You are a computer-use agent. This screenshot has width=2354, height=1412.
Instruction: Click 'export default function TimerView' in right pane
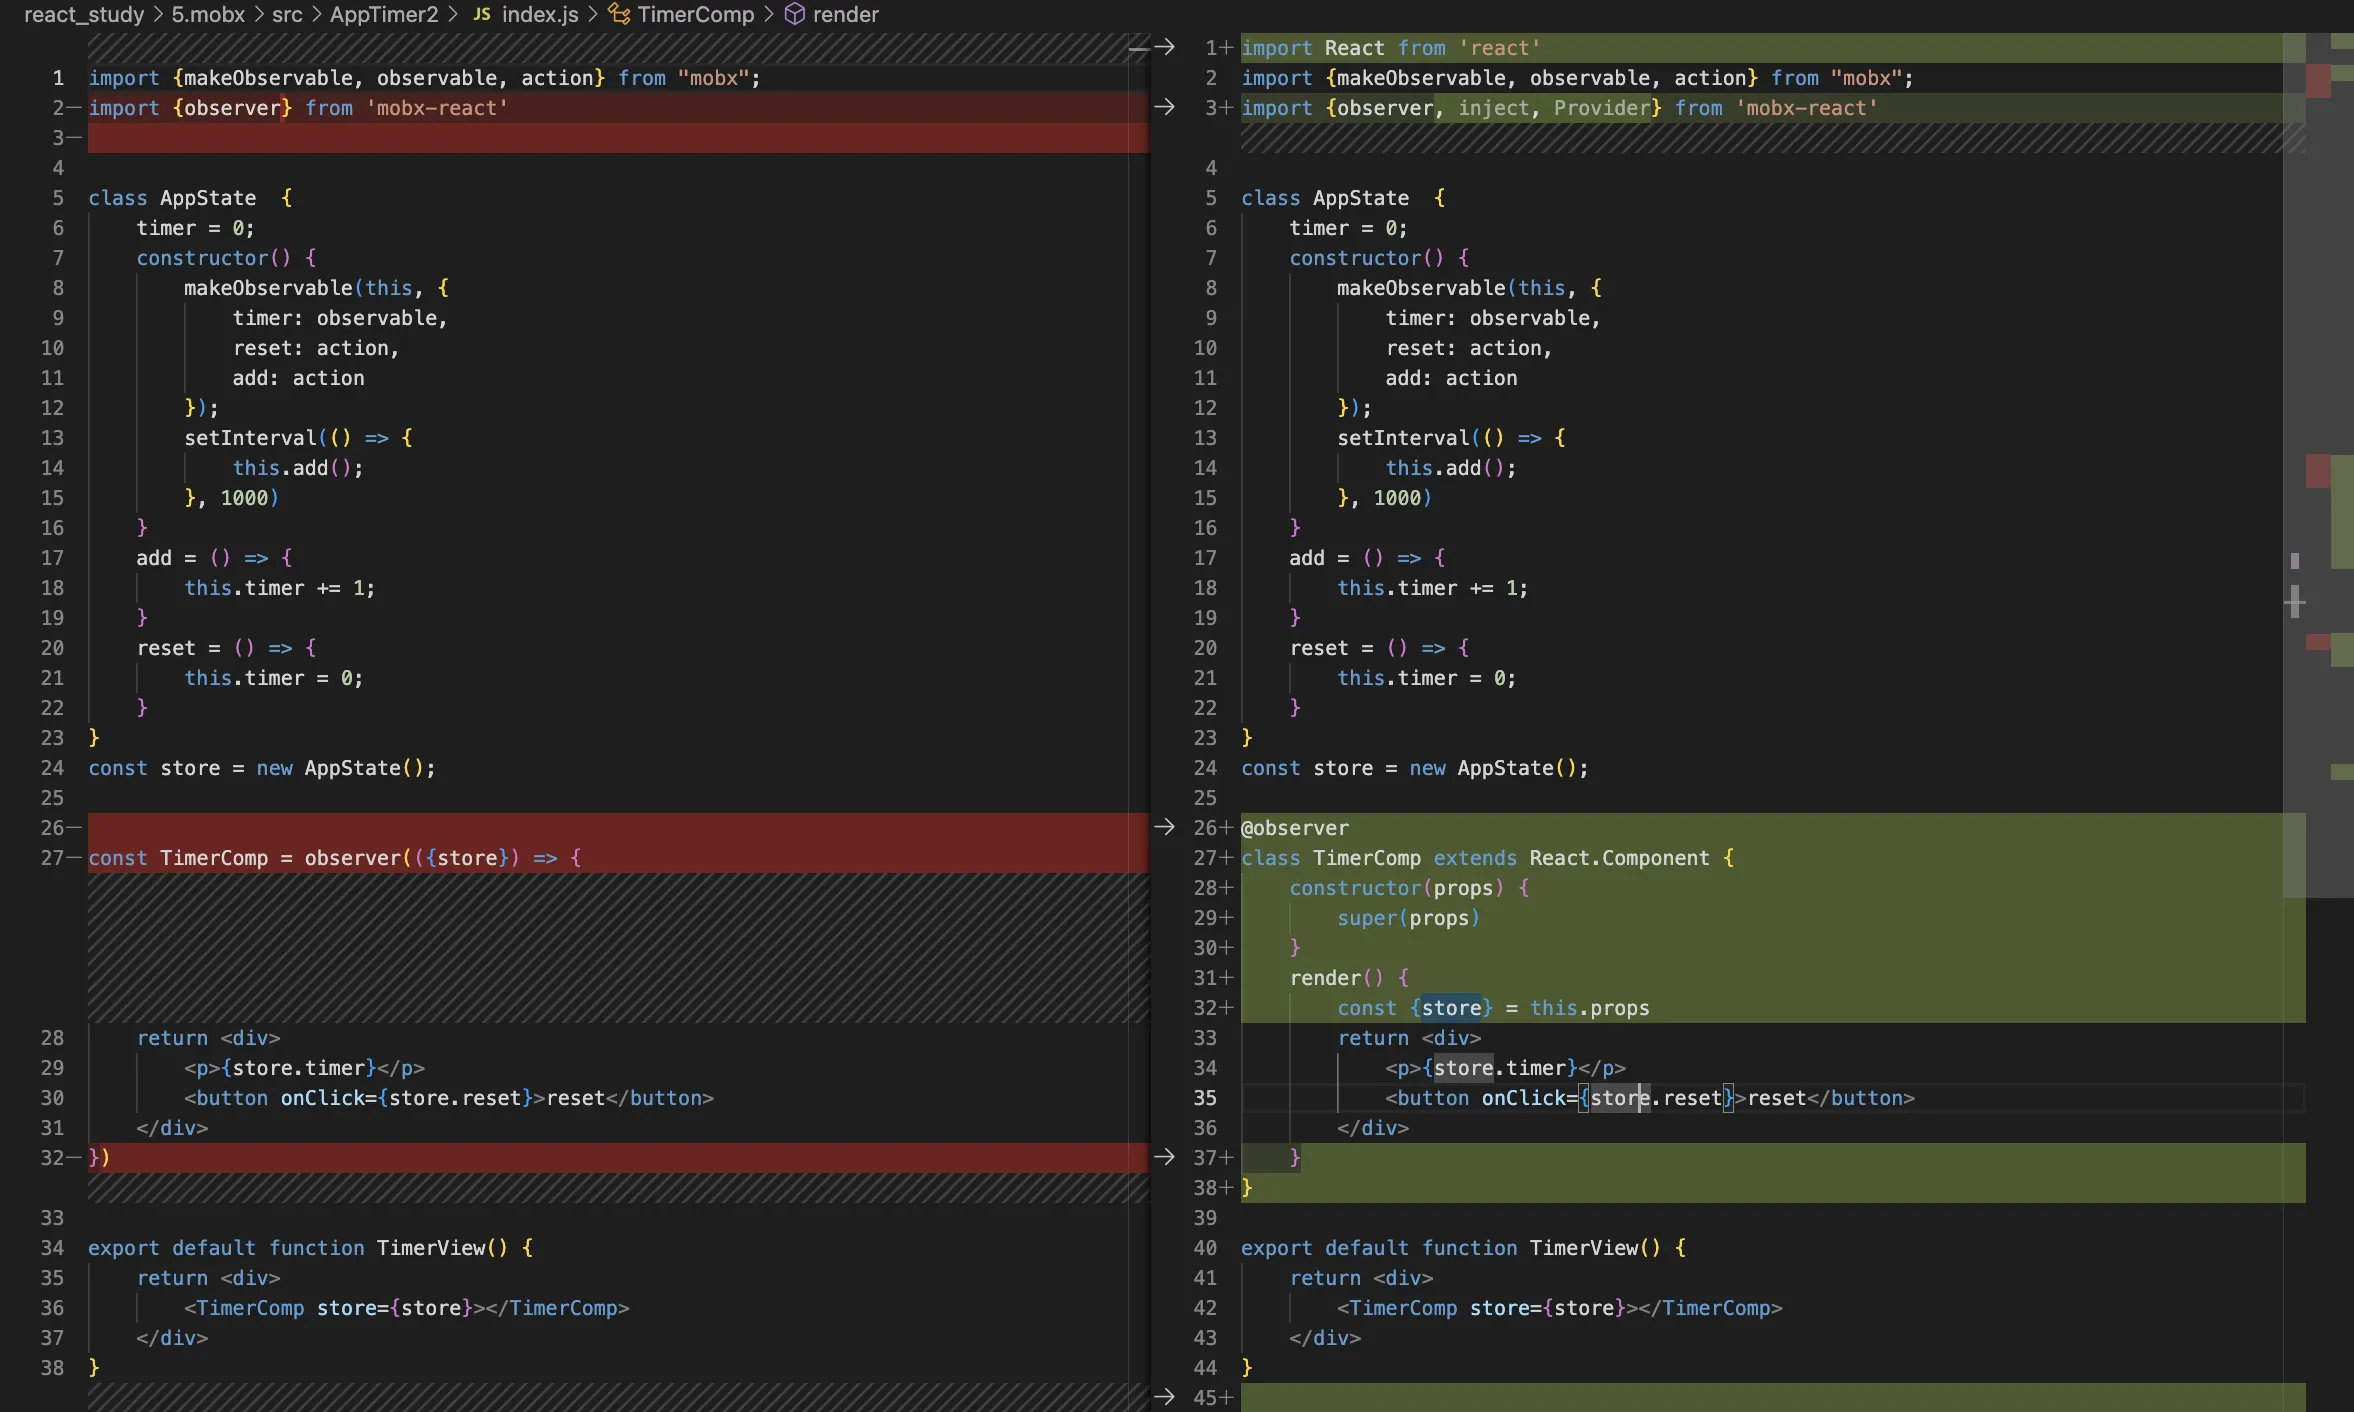pyautogui.click(x=1451, y=1248)
